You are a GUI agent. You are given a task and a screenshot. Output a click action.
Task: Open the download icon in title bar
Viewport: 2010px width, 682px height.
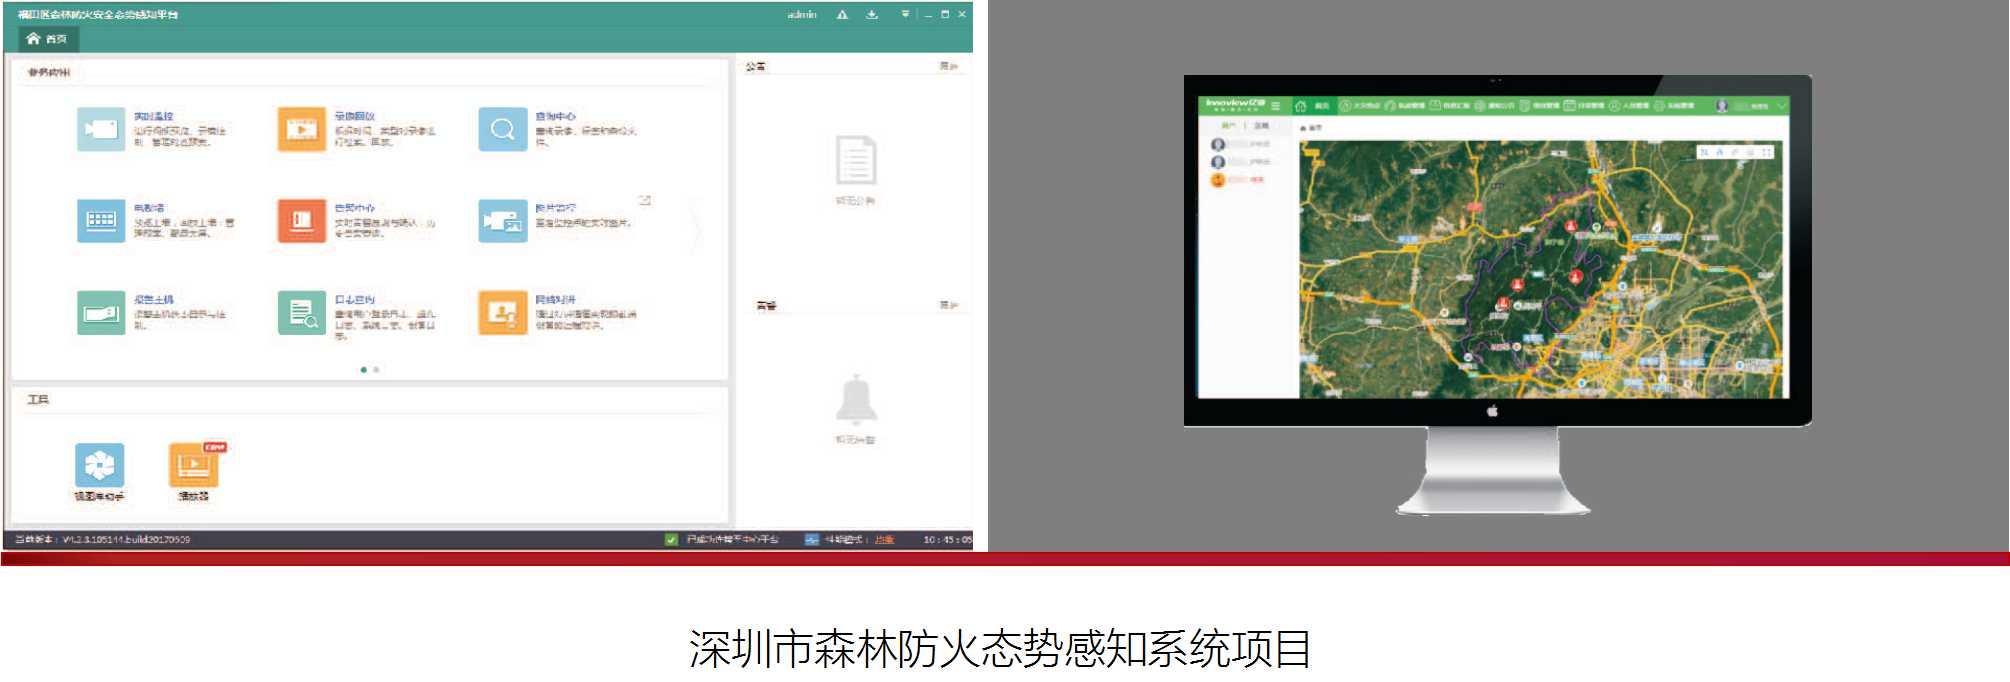(872, 14)
